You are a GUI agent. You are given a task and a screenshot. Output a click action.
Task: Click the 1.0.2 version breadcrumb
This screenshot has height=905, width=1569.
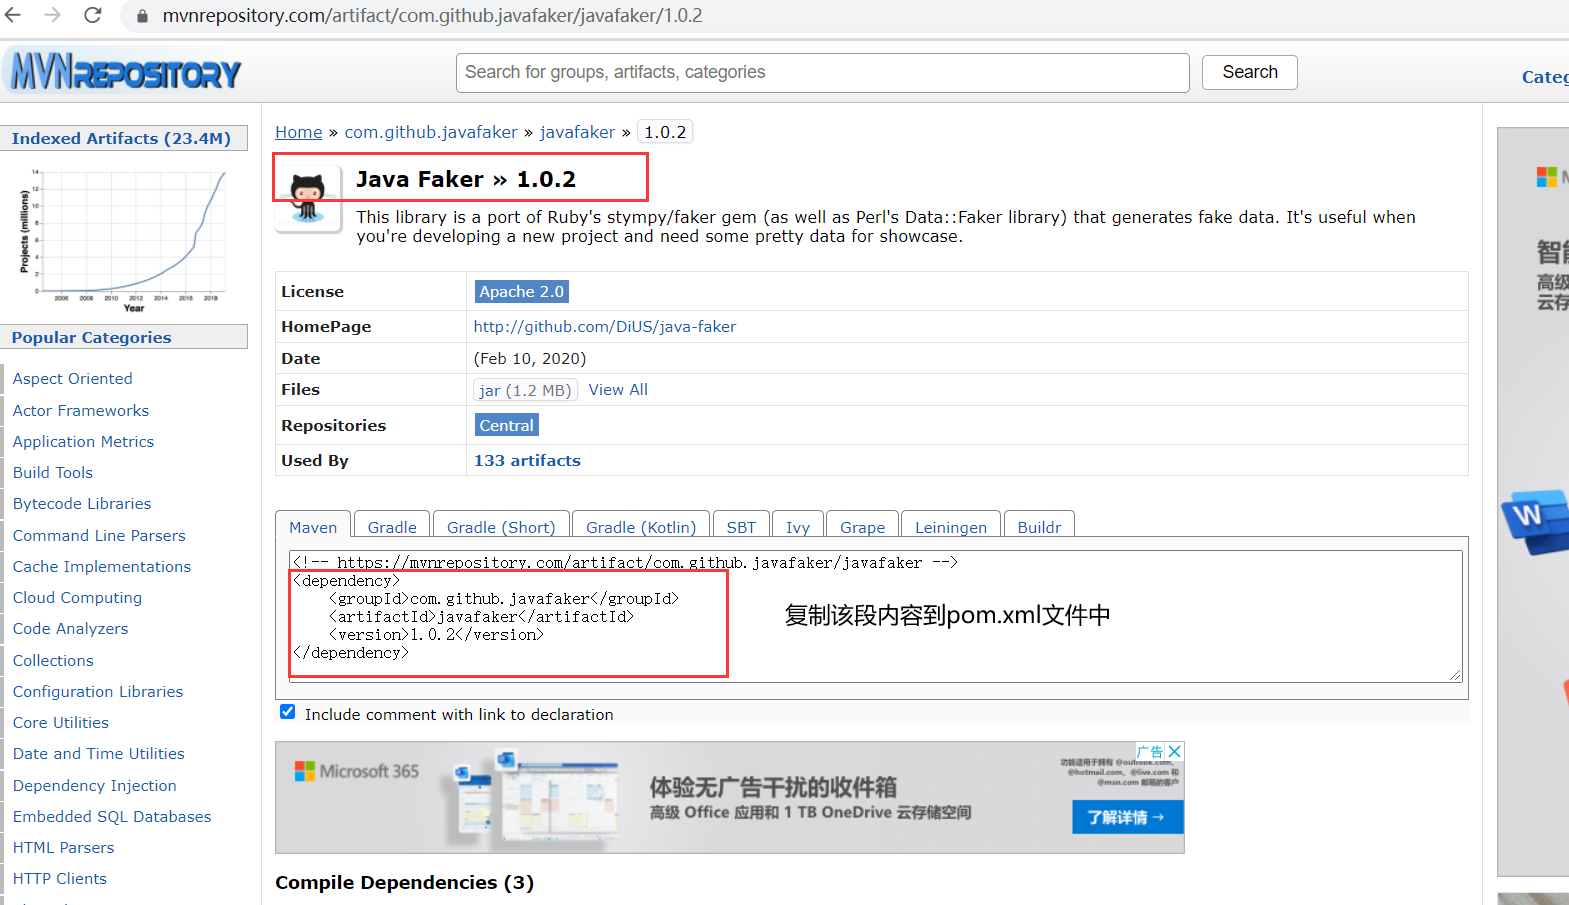point(665,132)
